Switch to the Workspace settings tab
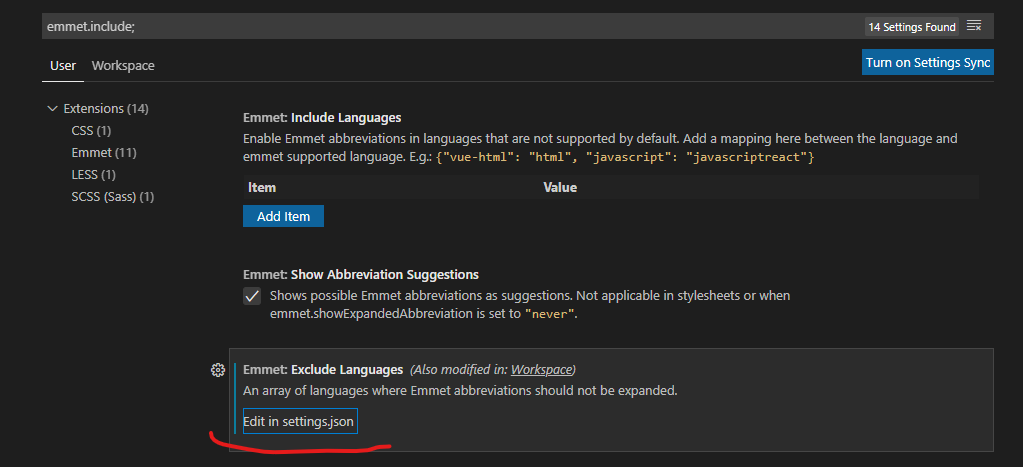This screenshot has width=1023, height=467. (123, 65)
